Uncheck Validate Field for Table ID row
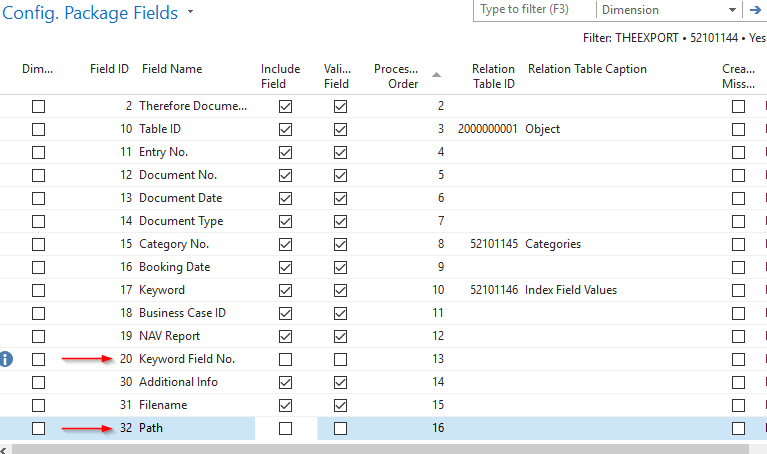767x454 pixels. click(x=340, y=129)
